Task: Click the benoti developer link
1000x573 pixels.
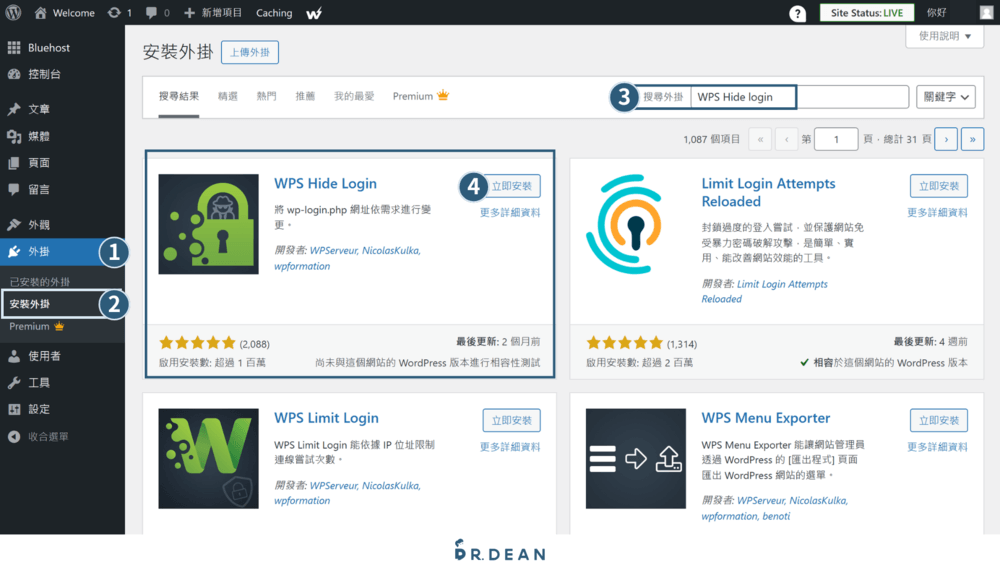Action: (776, 516)
